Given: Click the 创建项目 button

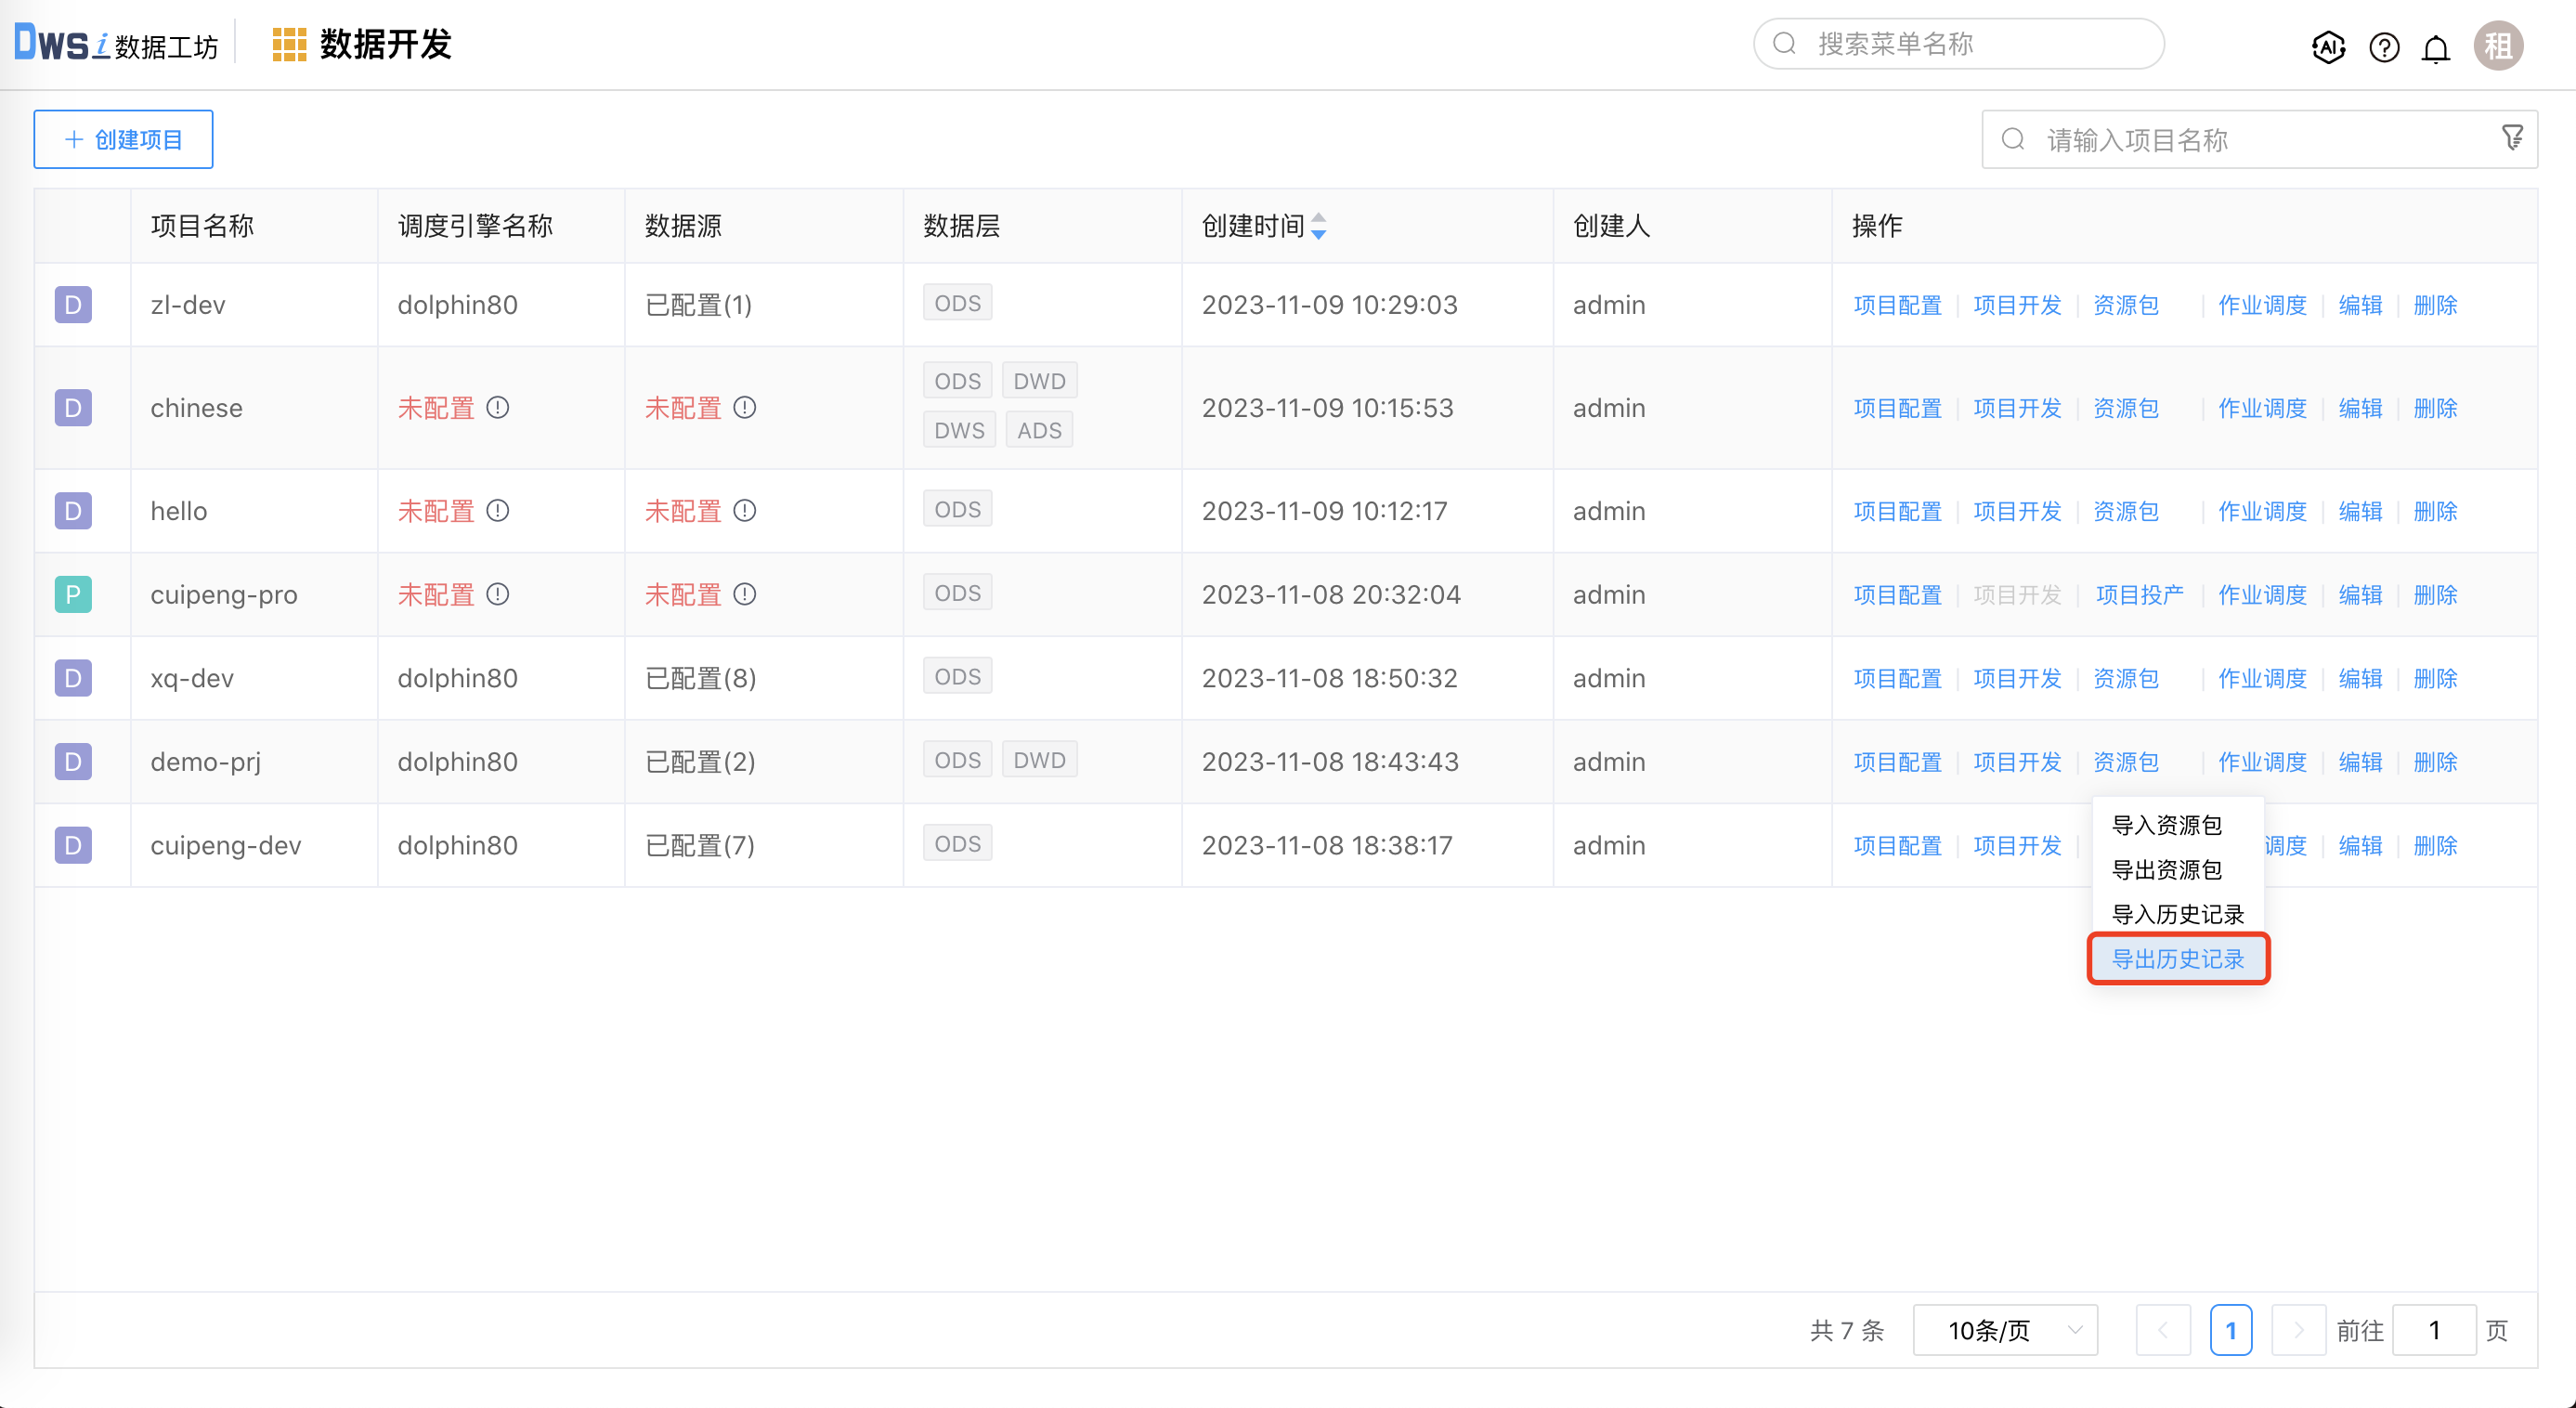Looking at the screenshot, I should tap(123, 139).
